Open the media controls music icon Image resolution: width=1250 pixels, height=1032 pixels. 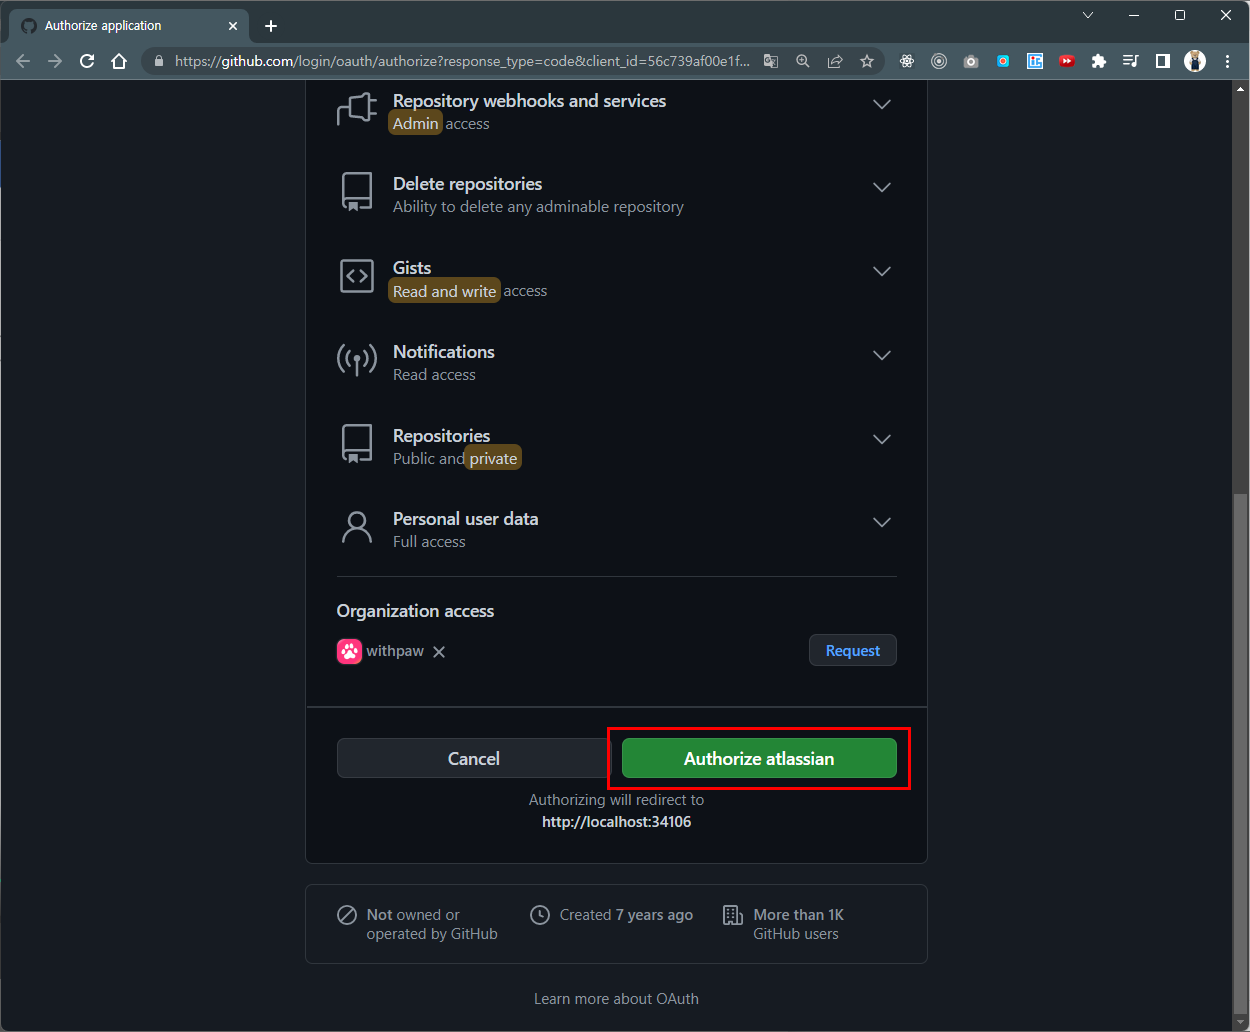[1131, 61]
